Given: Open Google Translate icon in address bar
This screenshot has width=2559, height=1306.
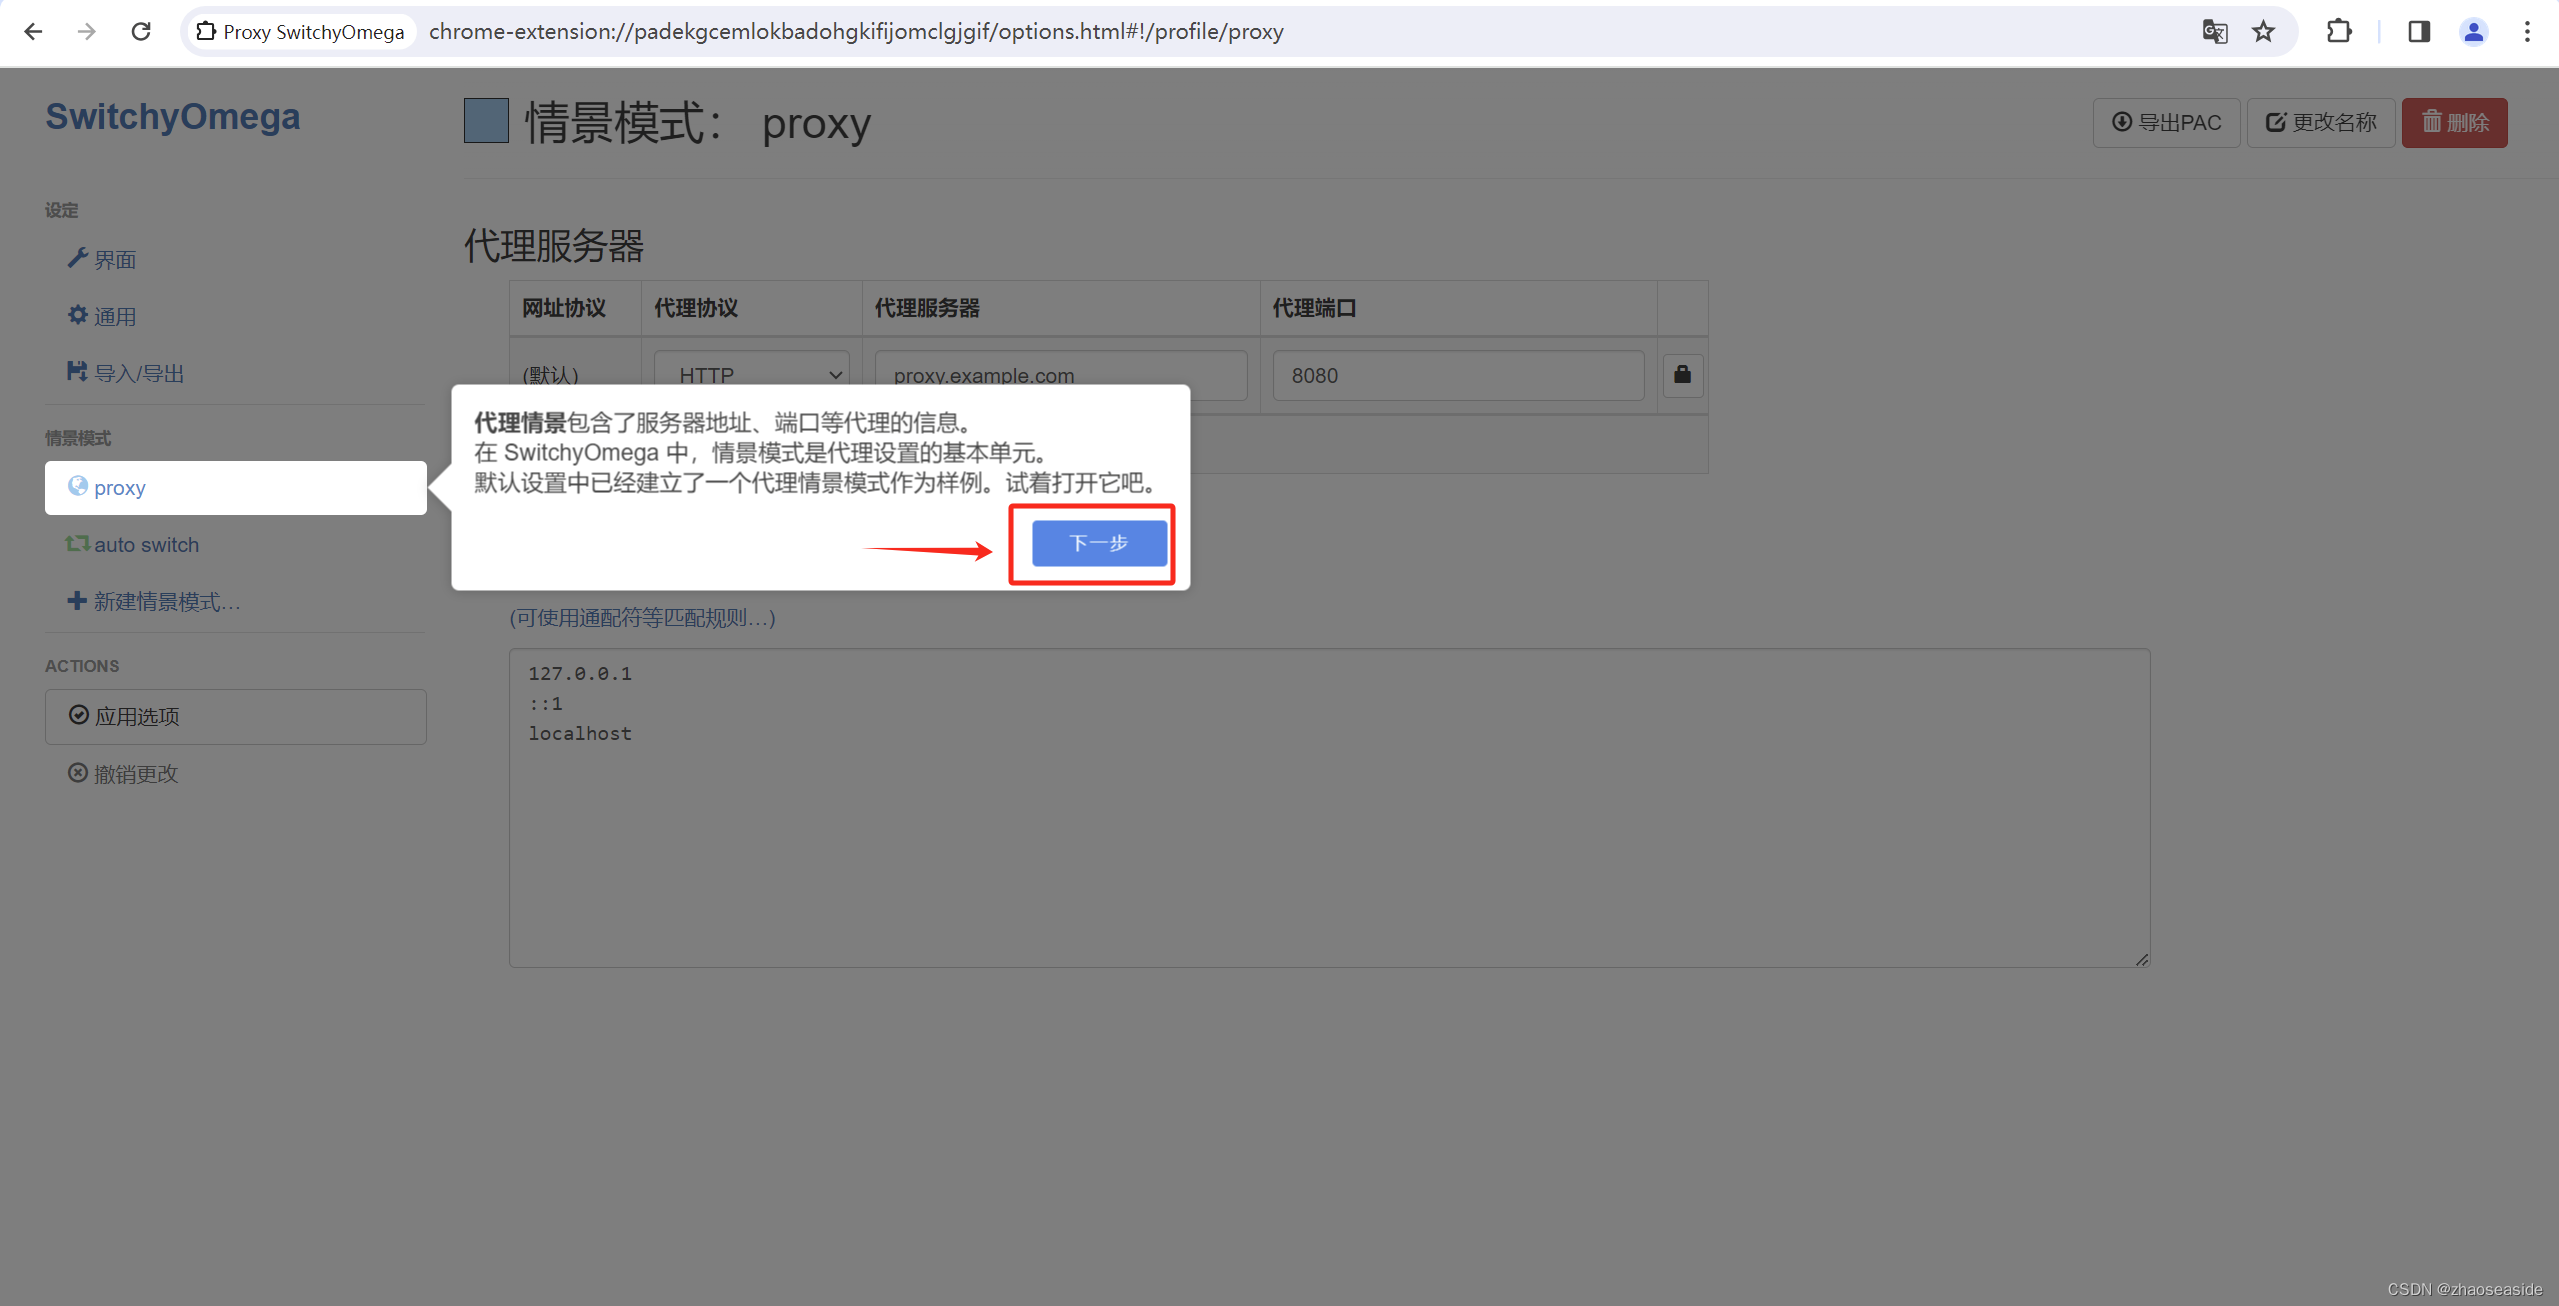Looking at the screenshot, I should click(x=2214, y=32).
